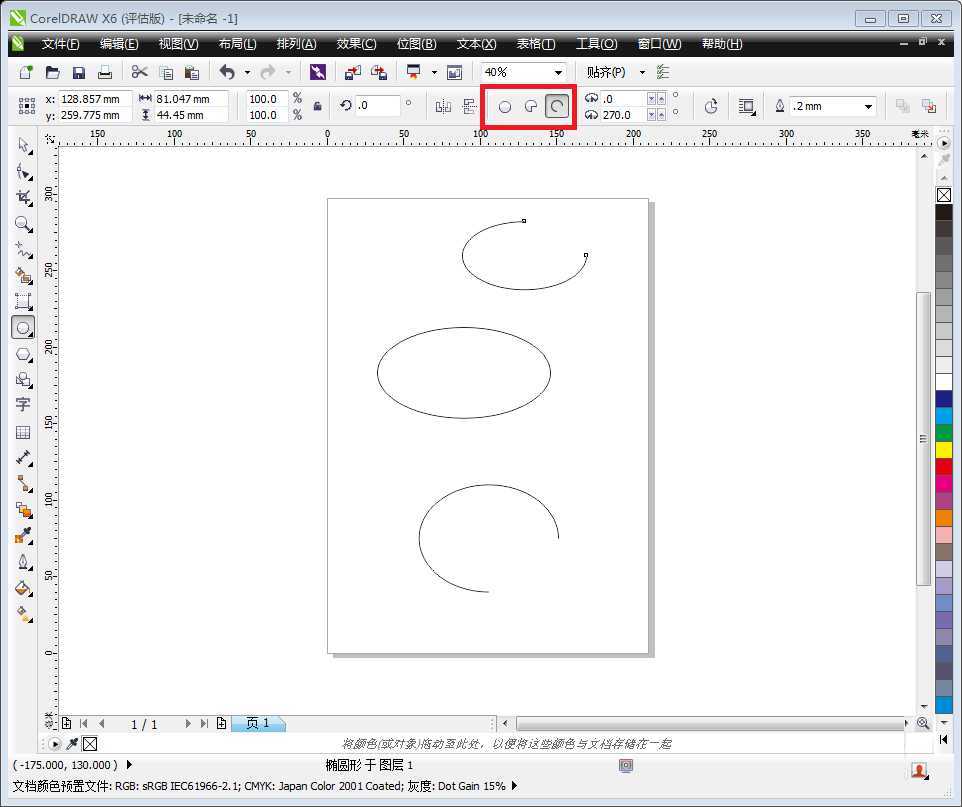Click the Undo arrow button

[228, 71]
